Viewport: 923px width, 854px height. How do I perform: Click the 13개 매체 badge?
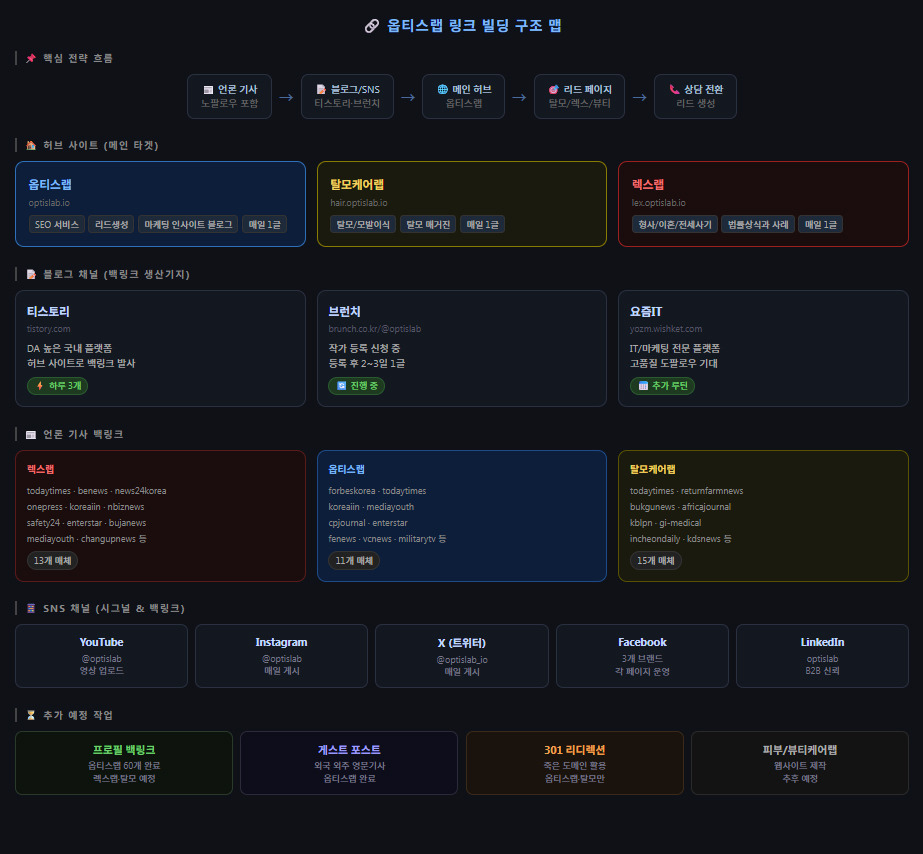(x=52, y=561)
